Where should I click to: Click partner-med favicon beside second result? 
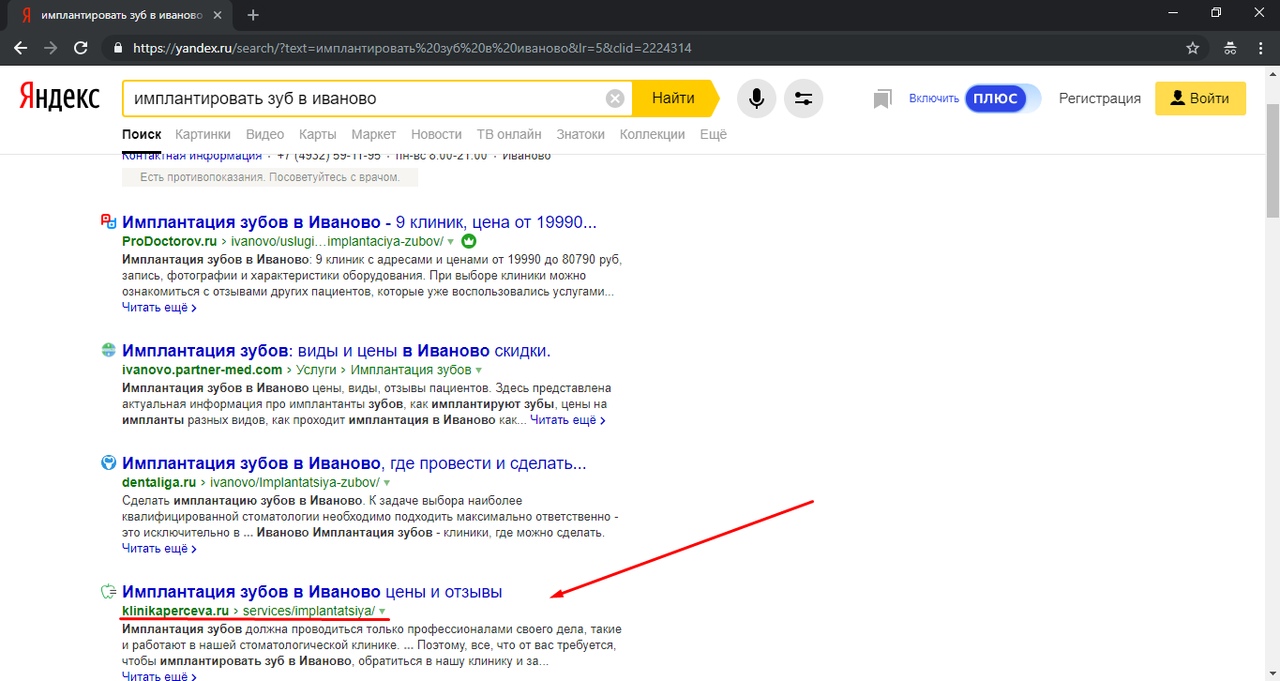coord(109,350)
